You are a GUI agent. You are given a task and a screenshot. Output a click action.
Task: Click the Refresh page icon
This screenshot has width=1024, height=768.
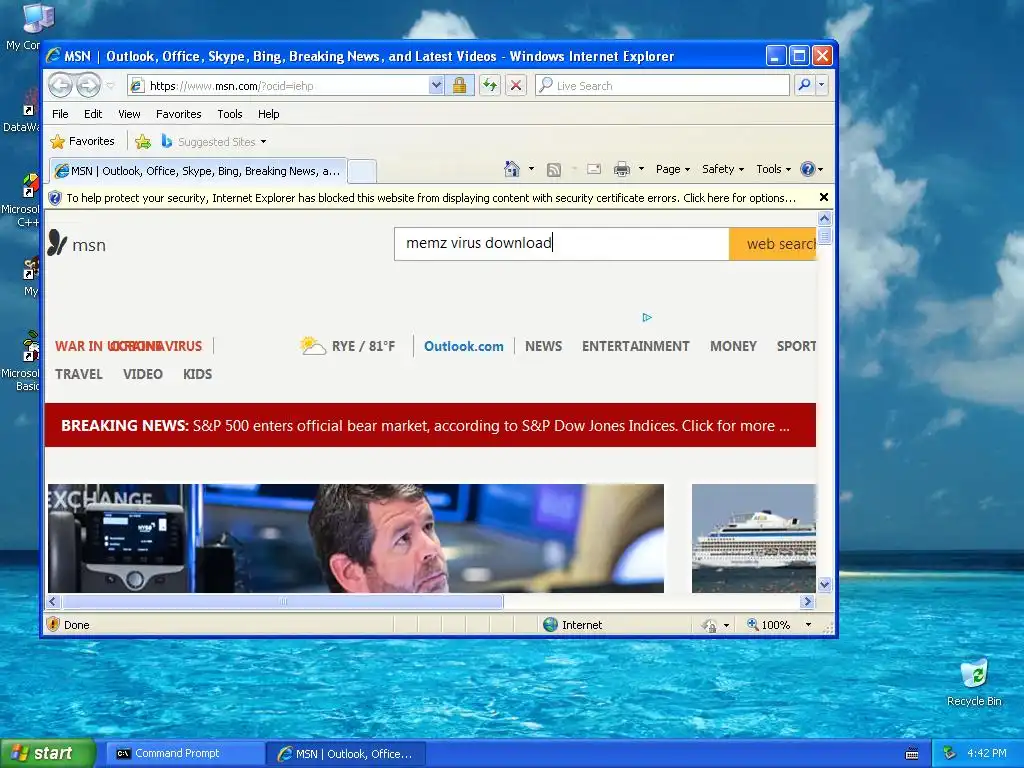coord(490,86)
